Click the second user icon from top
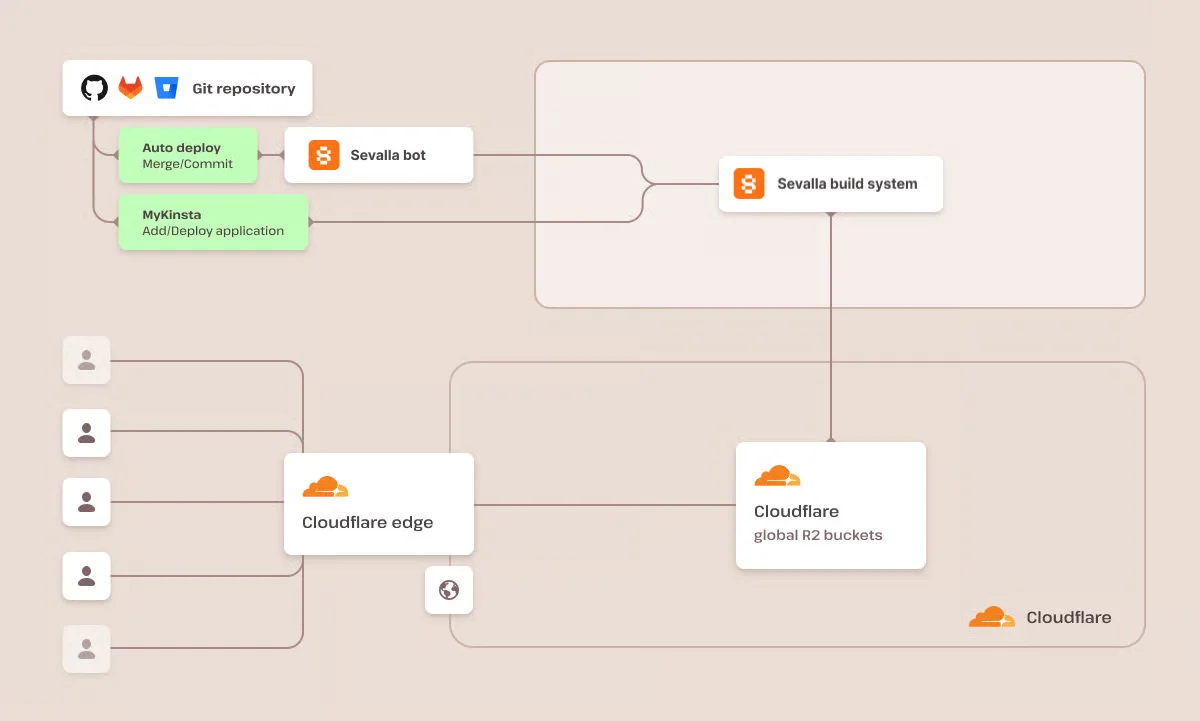Image resolution: width=1200 pixels, height=721 pixels. point(87,433)
